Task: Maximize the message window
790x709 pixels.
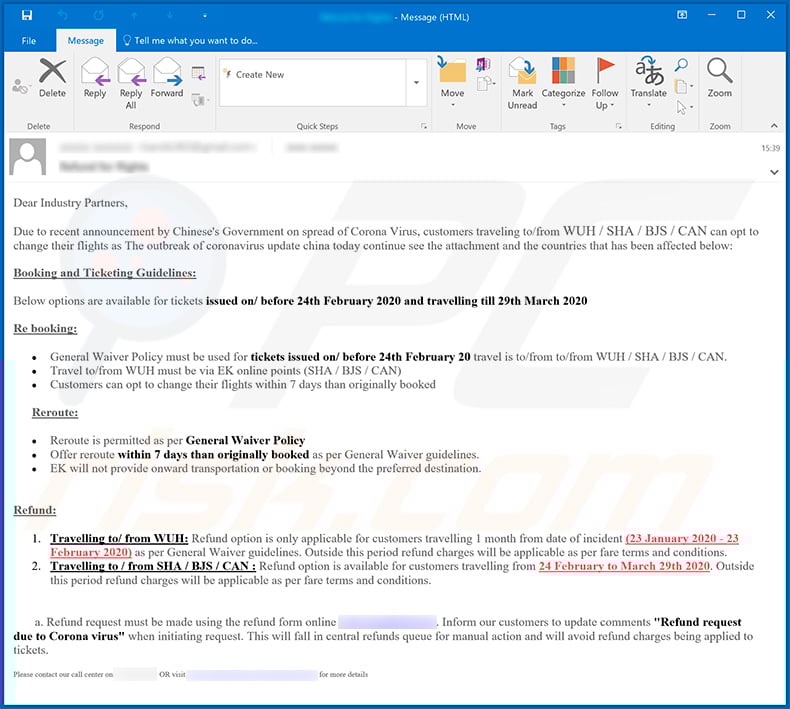Action: tap(741, 15)
